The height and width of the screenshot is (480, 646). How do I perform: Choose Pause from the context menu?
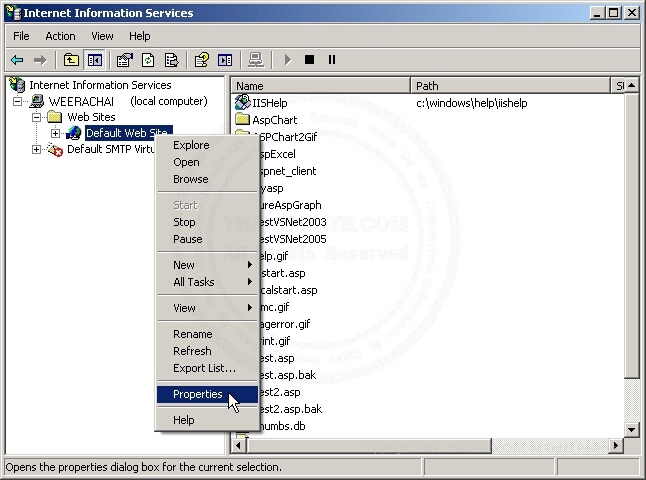(x=207, y=239)
